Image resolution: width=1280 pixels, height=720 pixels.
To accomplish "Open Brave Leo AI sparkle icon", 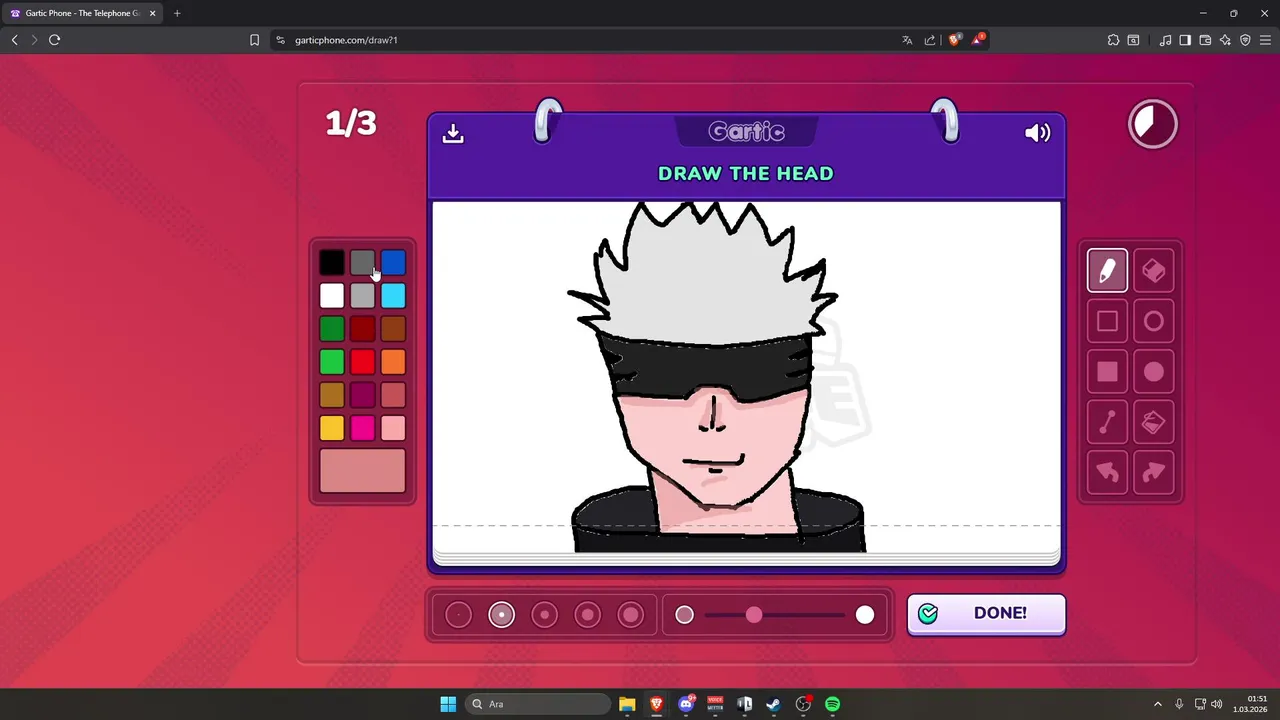I will [x=1225, y=40].
